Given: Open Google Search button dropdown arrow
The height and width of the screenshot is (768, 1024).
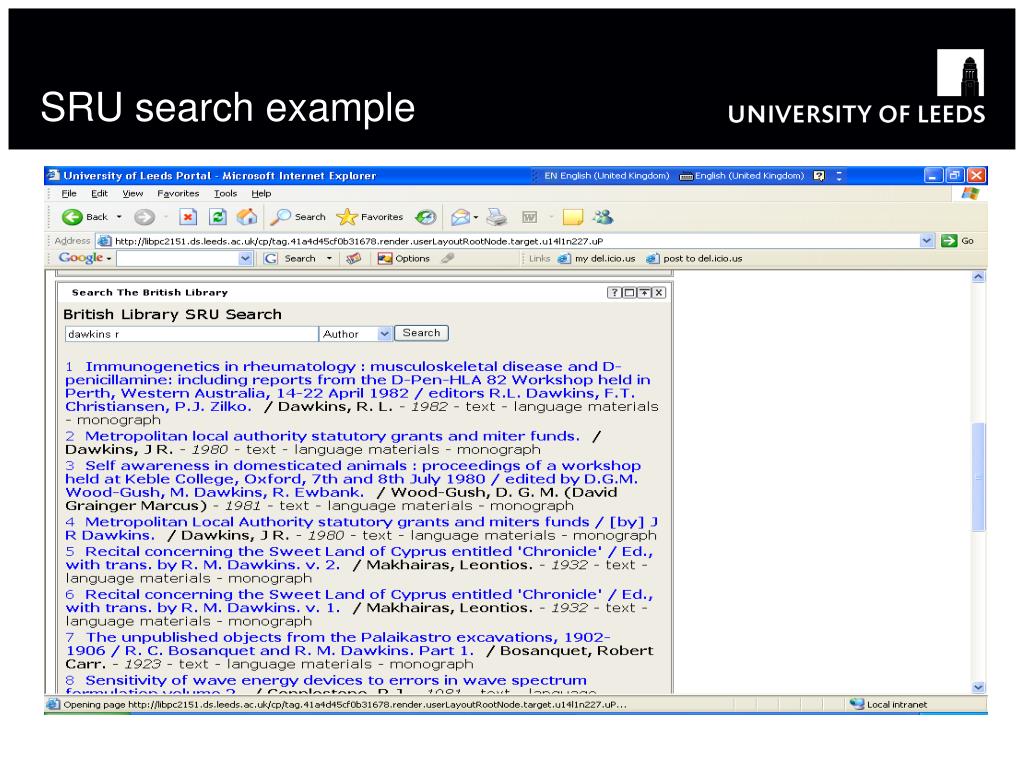Looking at the screenshot, I should click(x=329, y=259).
